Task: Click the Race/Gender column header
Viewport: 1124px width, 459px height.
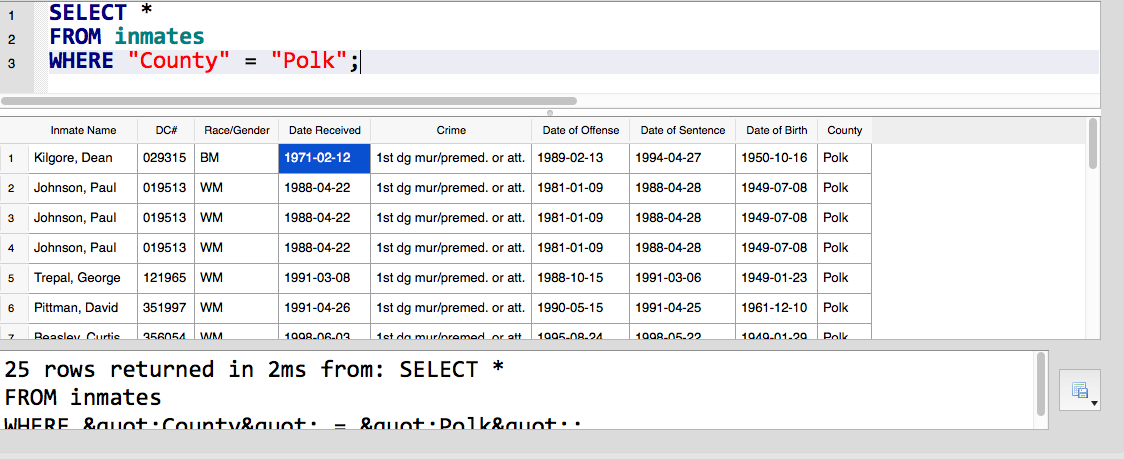Action: 237,131
